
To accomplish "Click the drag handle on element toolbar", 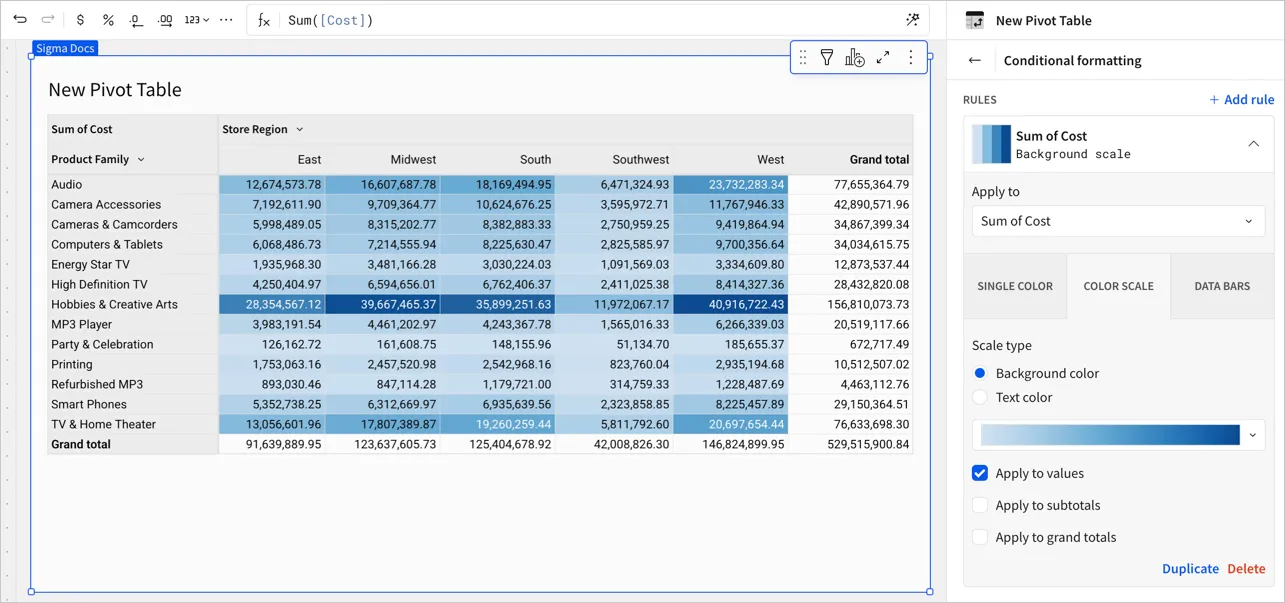I will coord(802,58).
